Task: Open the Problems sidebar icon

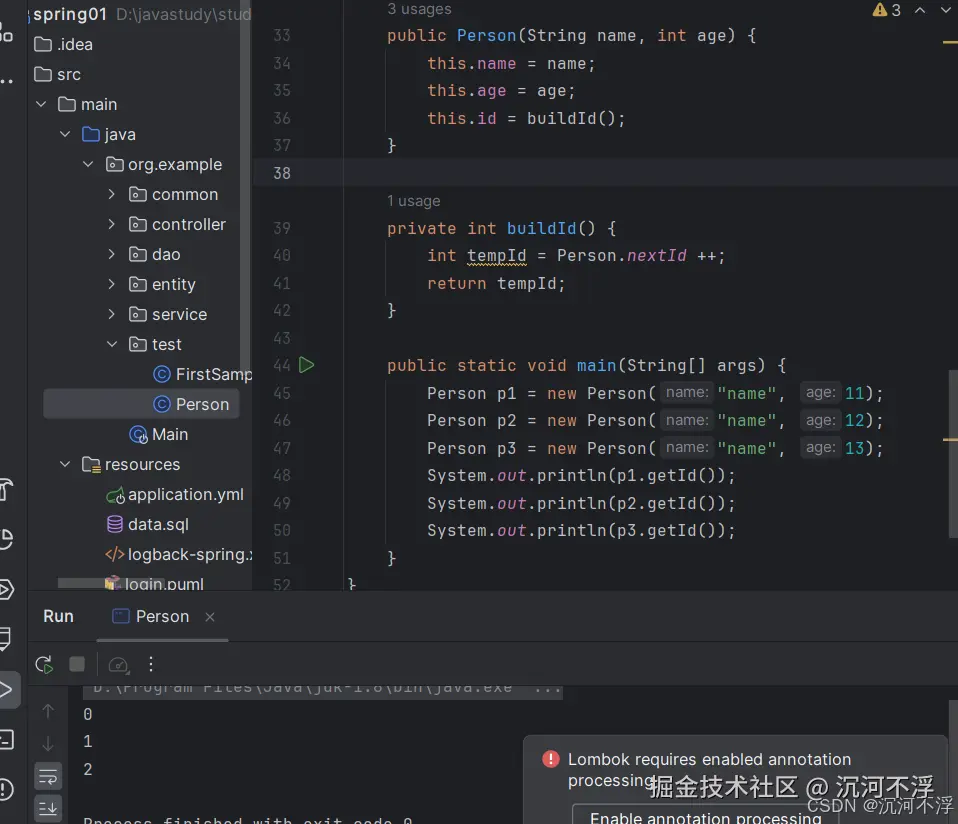Action: pyautogui.click(x=6, y=789)
